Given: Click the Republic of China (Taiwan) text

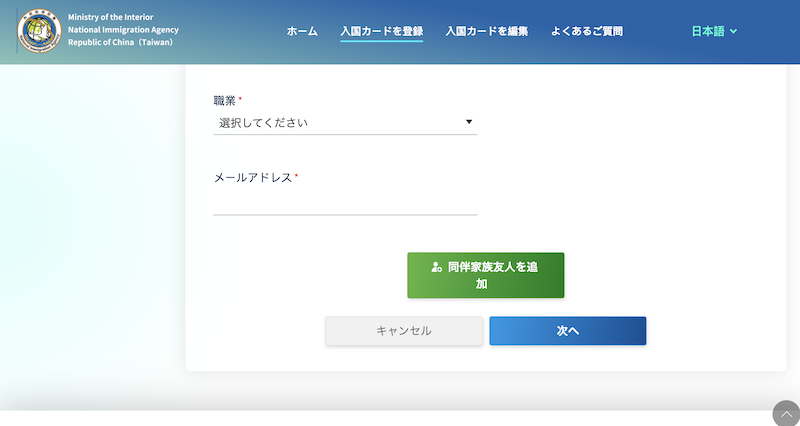Looking at the screenshot, I should [121, 44].
